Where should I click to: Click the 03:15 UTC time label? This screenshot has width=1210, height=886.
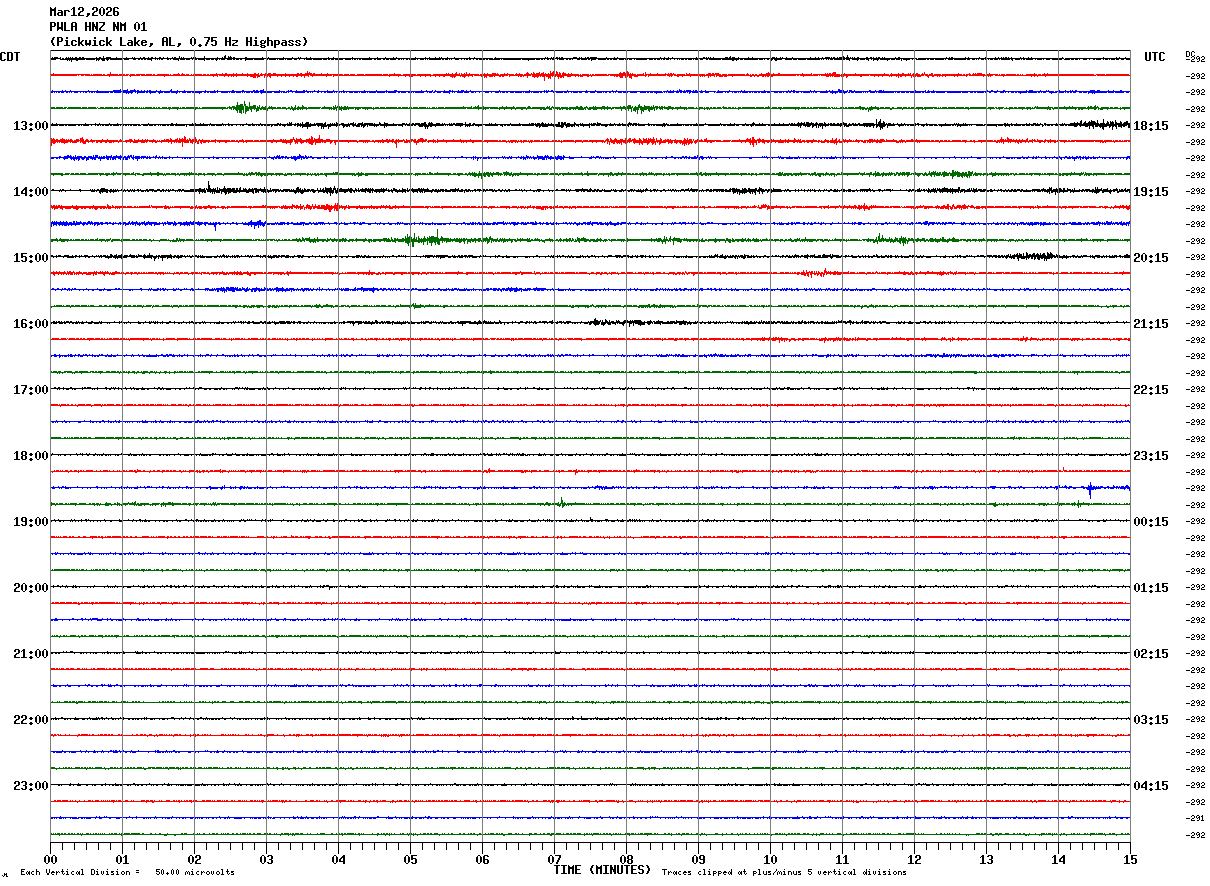[x=1151, y=720]
